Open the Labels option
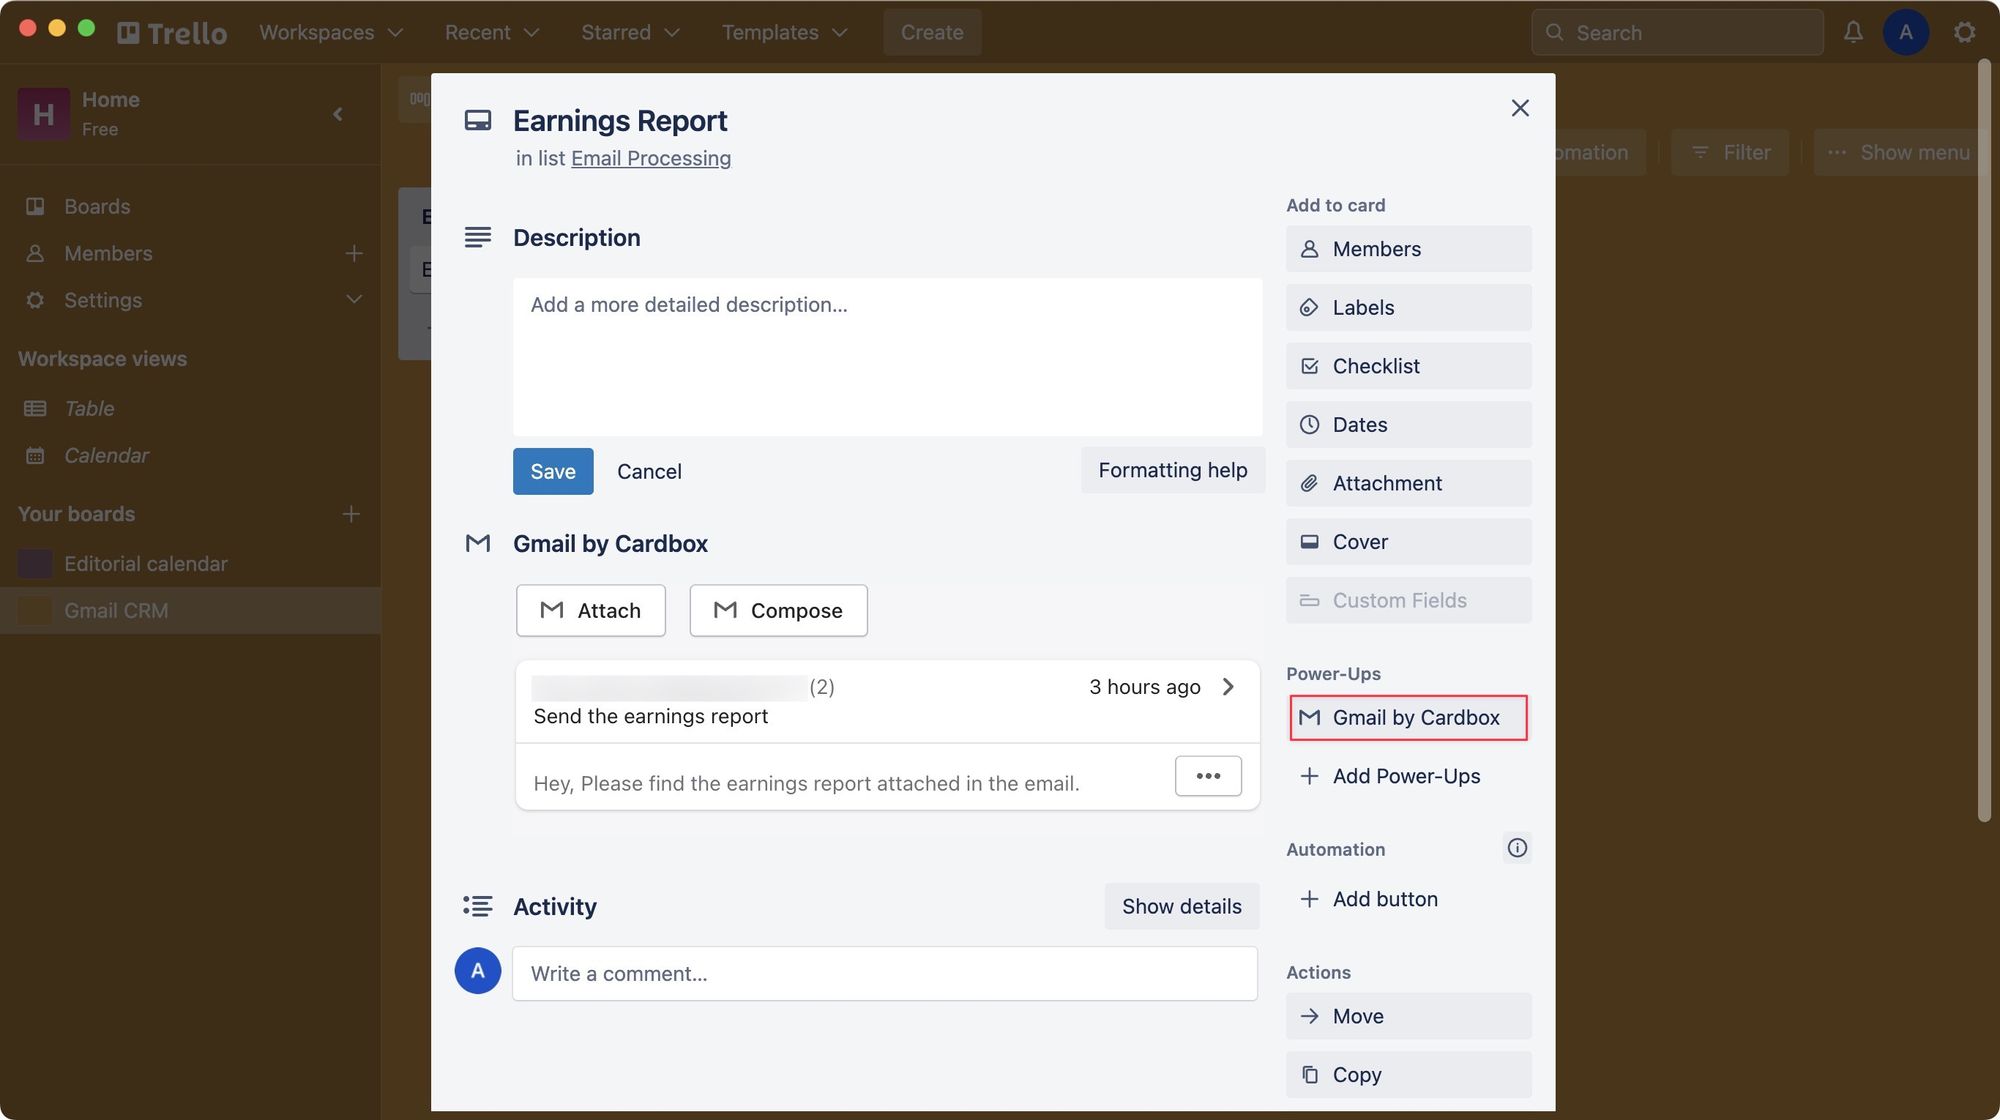Viewport: 2000px width, 1120px height. click(1408, 308)
